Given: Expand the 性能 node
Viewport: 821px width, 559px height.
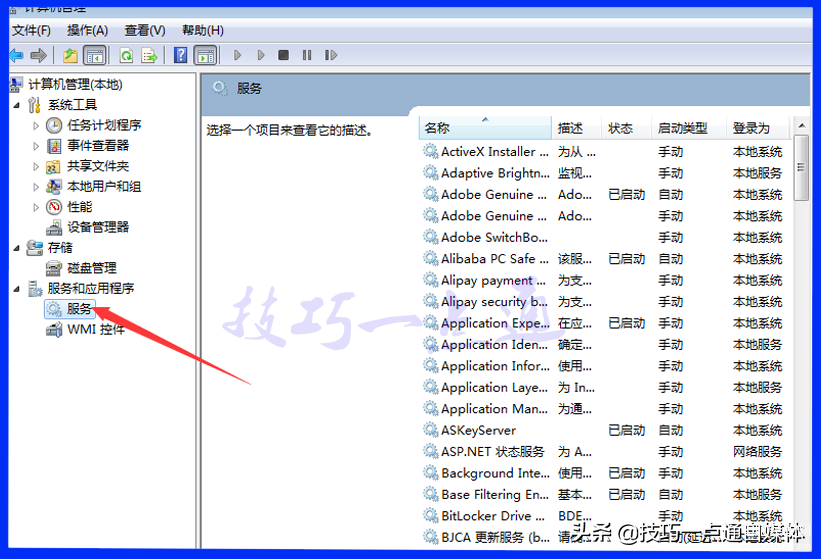Looking at the screenshot, I should click(x=36, y=207).
